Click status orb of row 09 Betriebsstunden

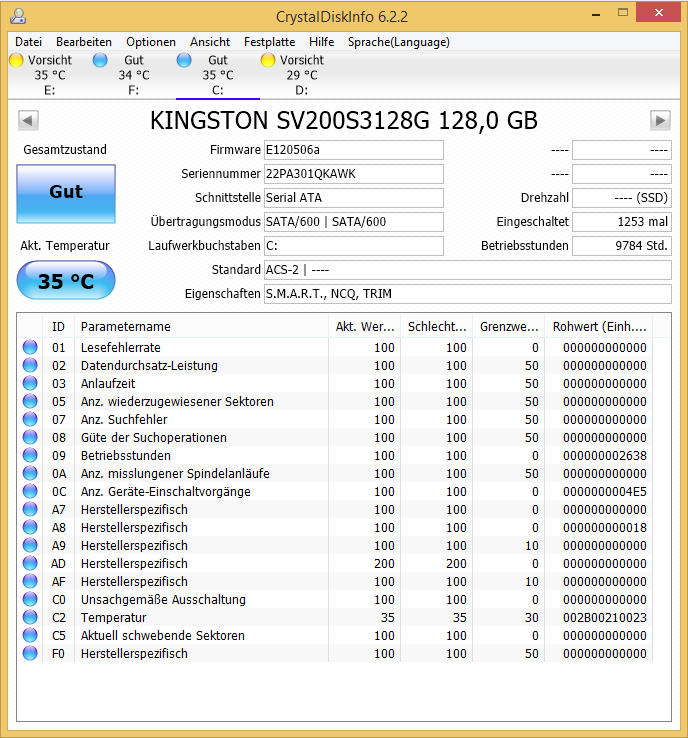(x=30, y=455)
